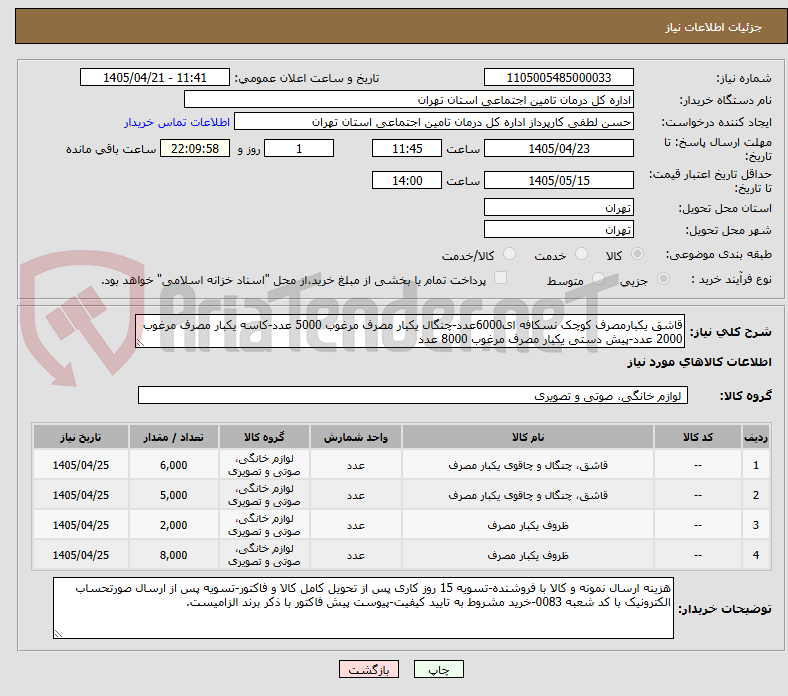Click the اطلاعات کالاهای مورد نیاز heading
This screenshot has height=696, width=788.
coord(699,362)
